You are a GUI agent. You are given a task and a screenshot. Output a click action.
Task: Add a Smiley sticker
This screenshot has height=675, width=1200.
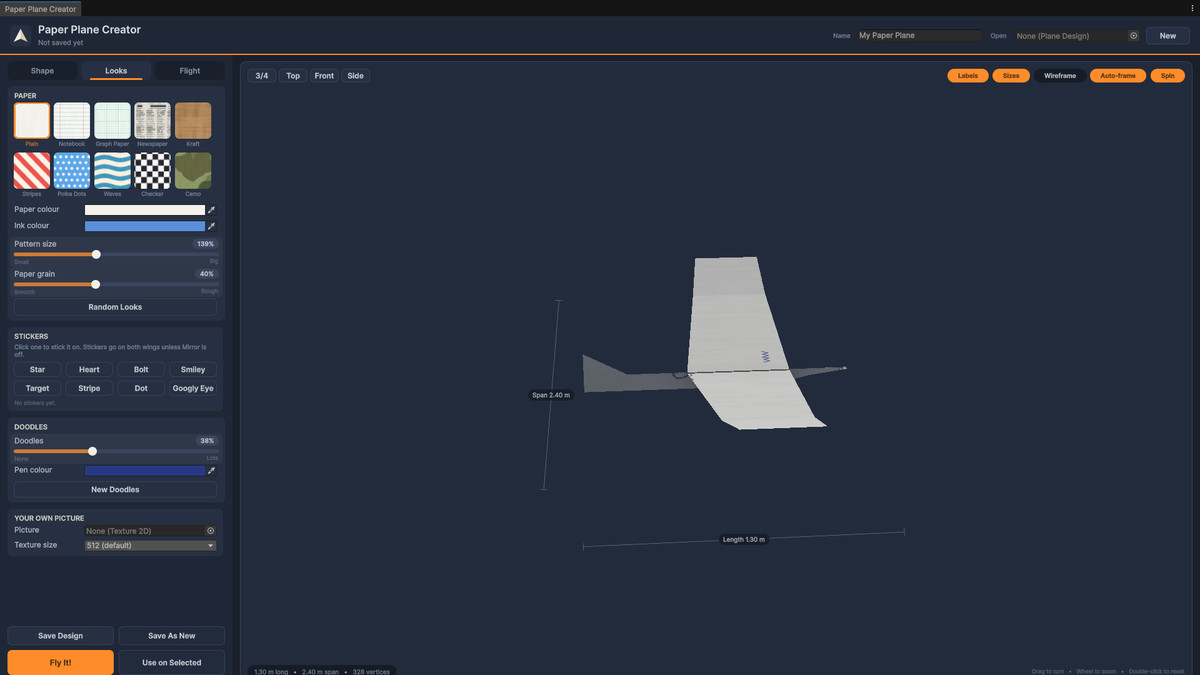[x=193, y=370]
